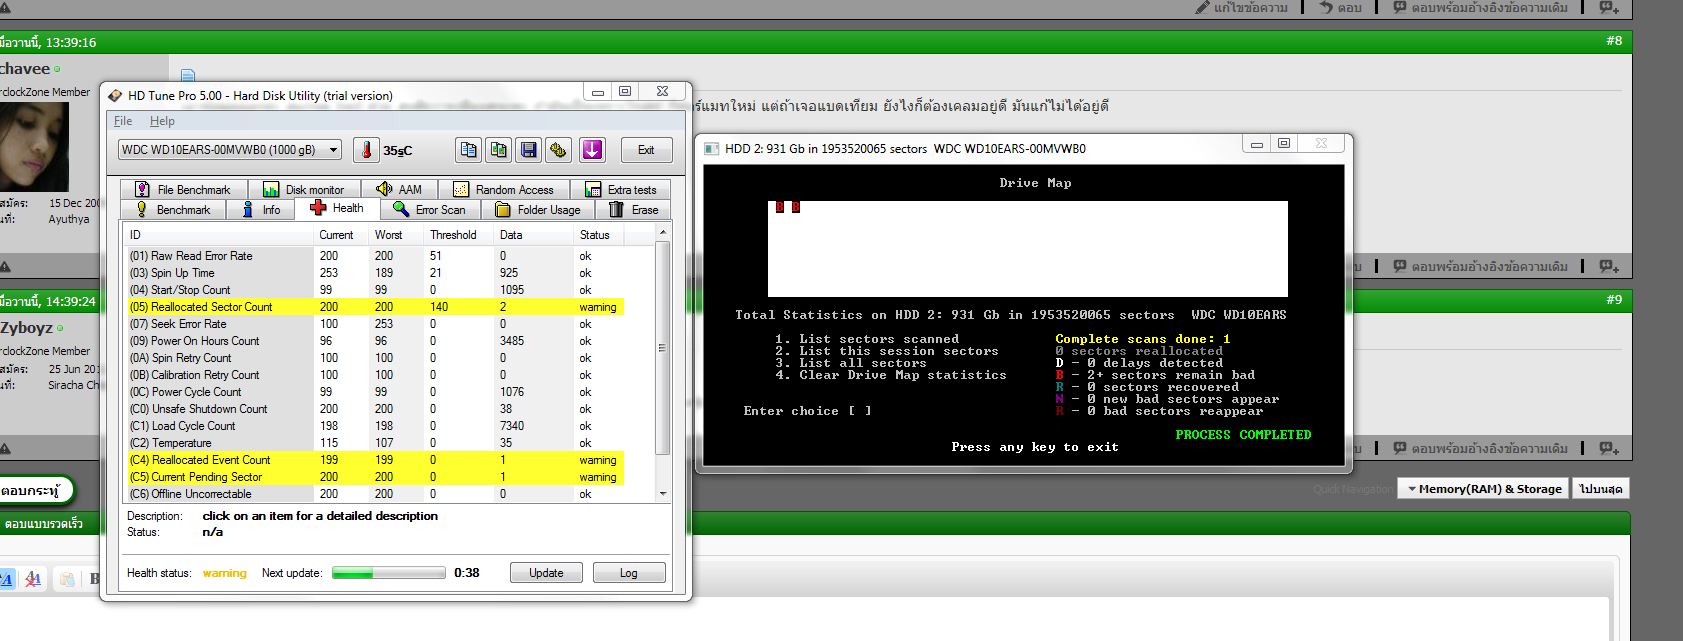
Task: Switch to the Folder Usage tab
Action: tap(538, 210)
